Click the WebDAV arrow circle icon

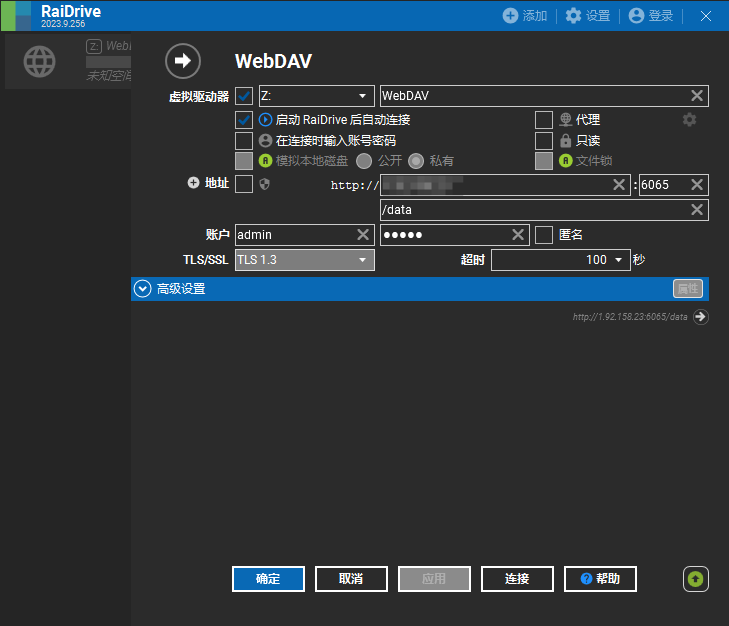pos(183,61)
